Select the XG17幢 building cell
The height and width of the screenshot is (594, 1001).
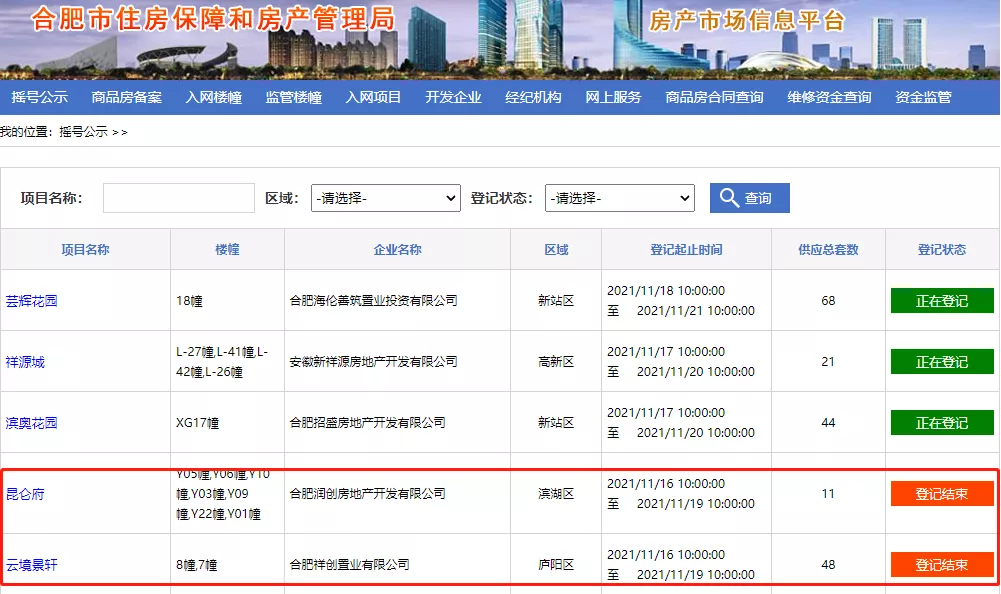197,423
